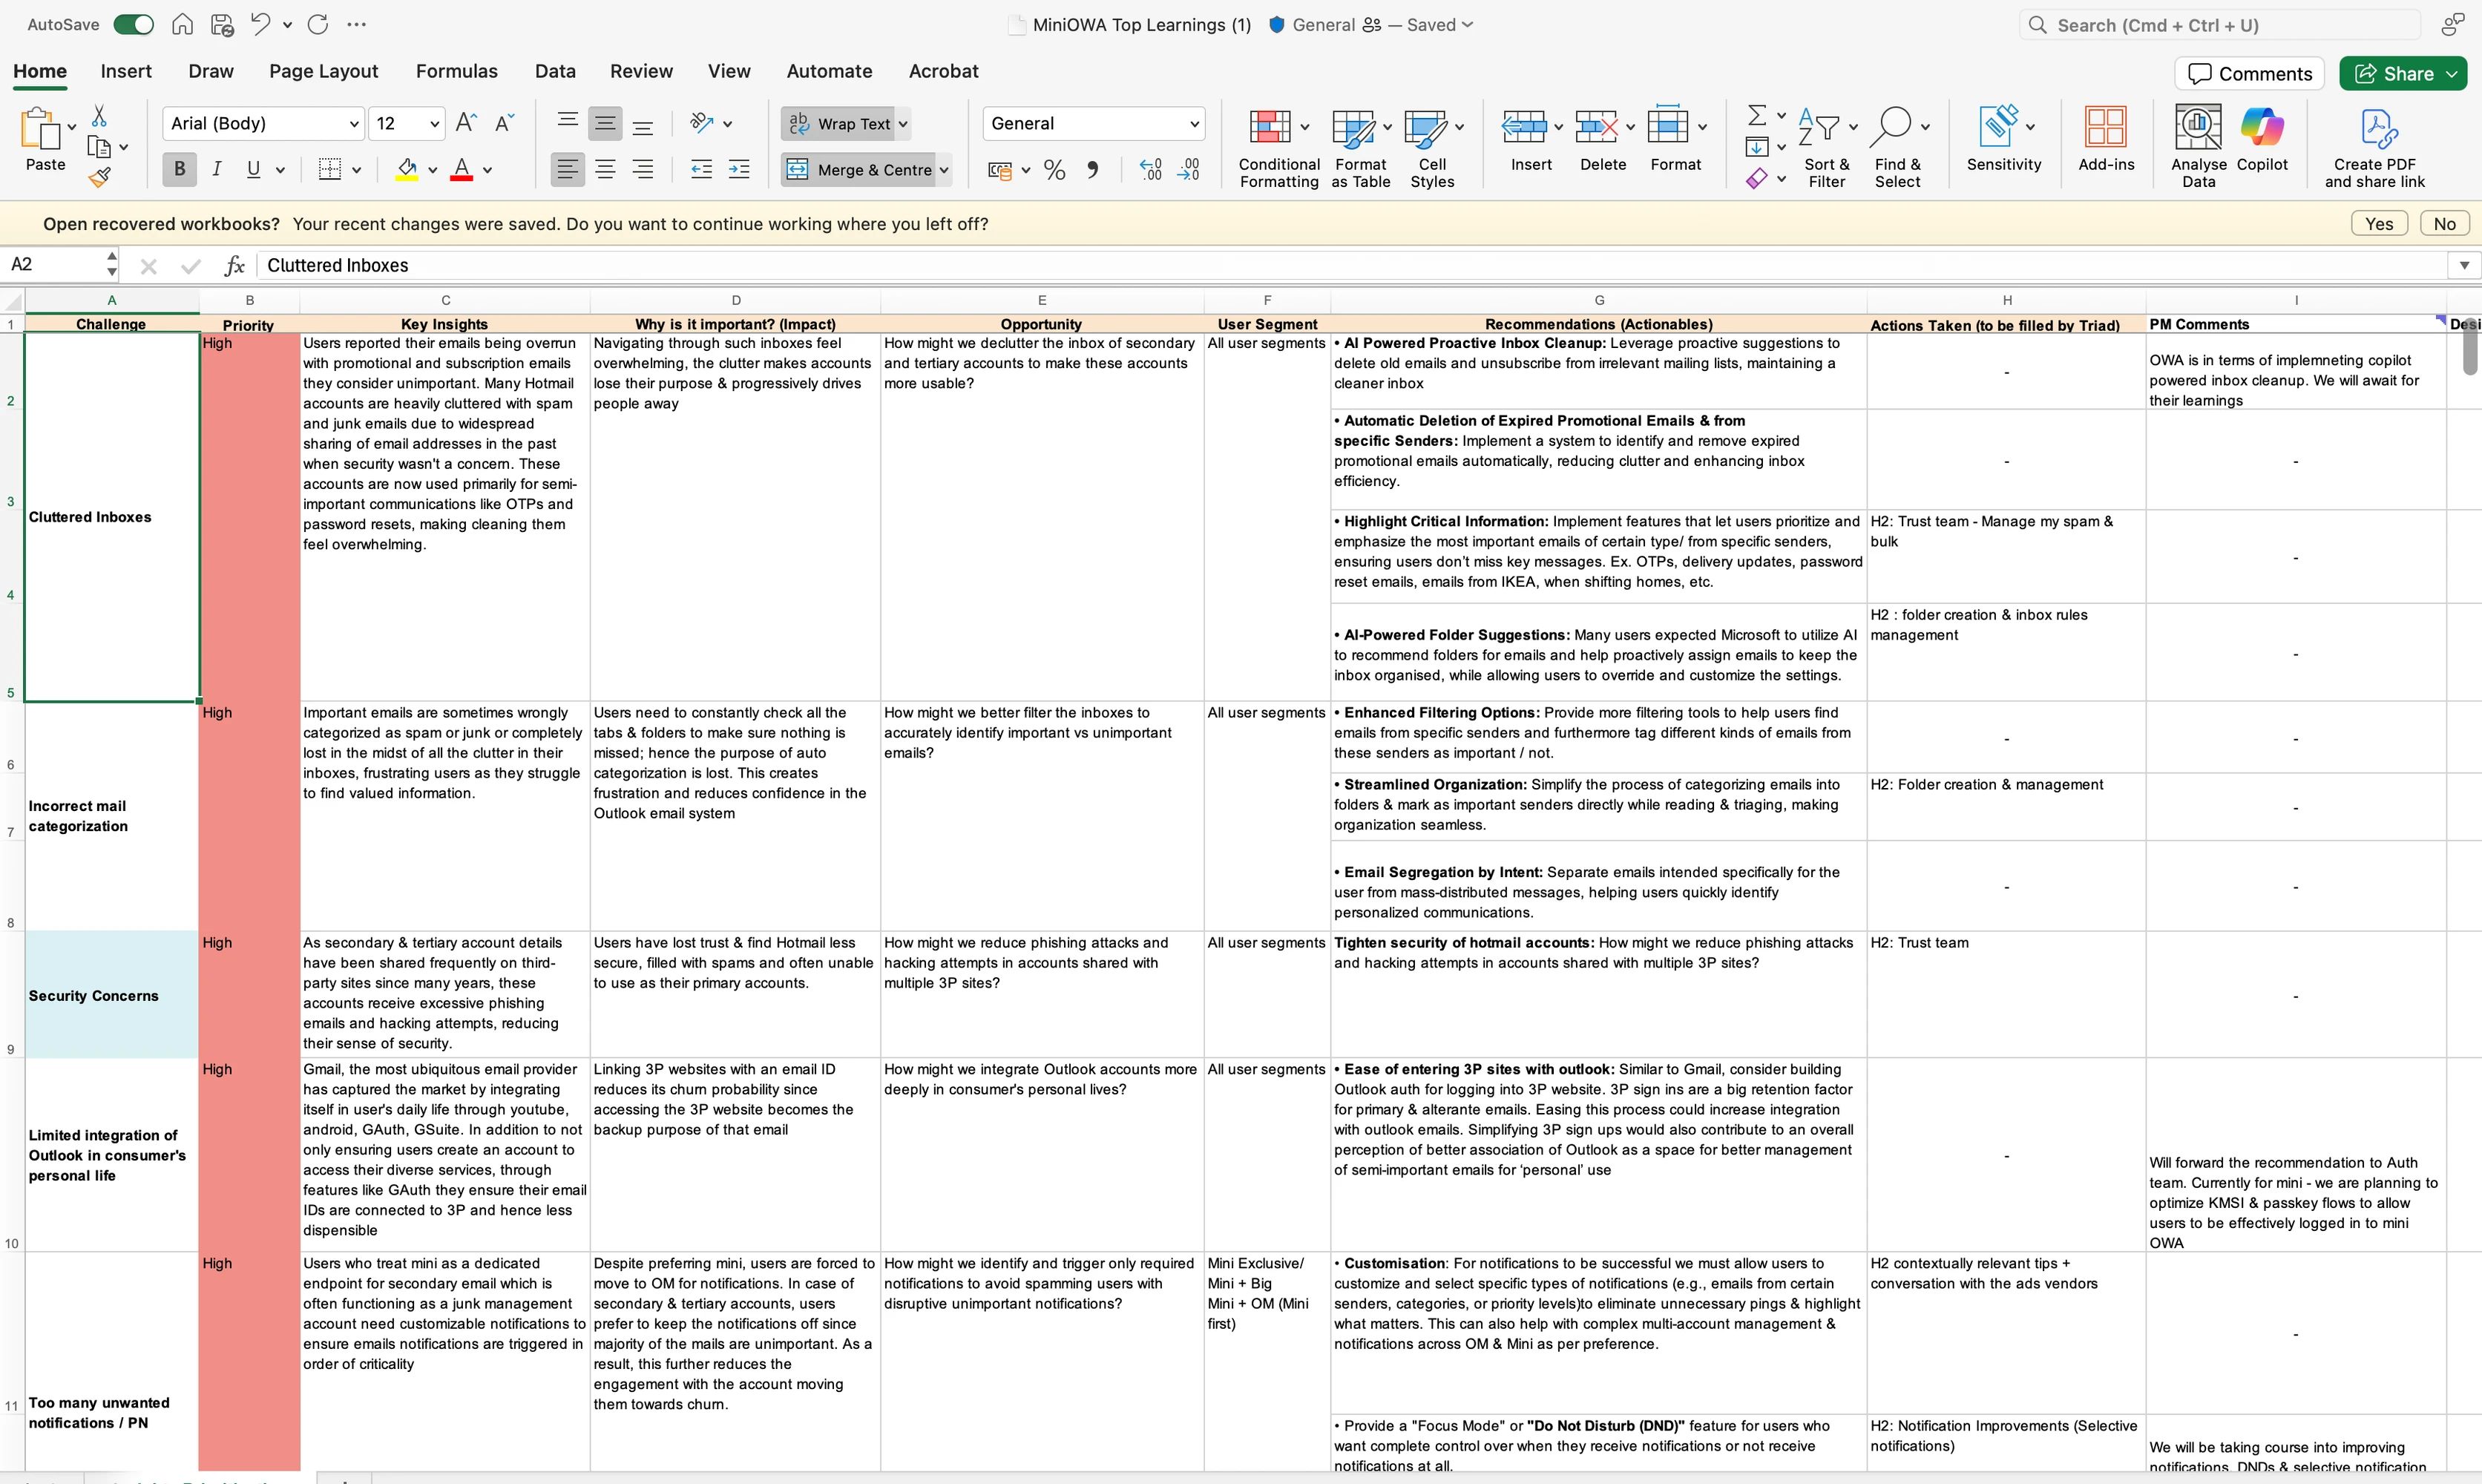Viewport: 2482px width, 1484px height.
Task: Click the AutoSum sigma icon
Action: 1756,115
